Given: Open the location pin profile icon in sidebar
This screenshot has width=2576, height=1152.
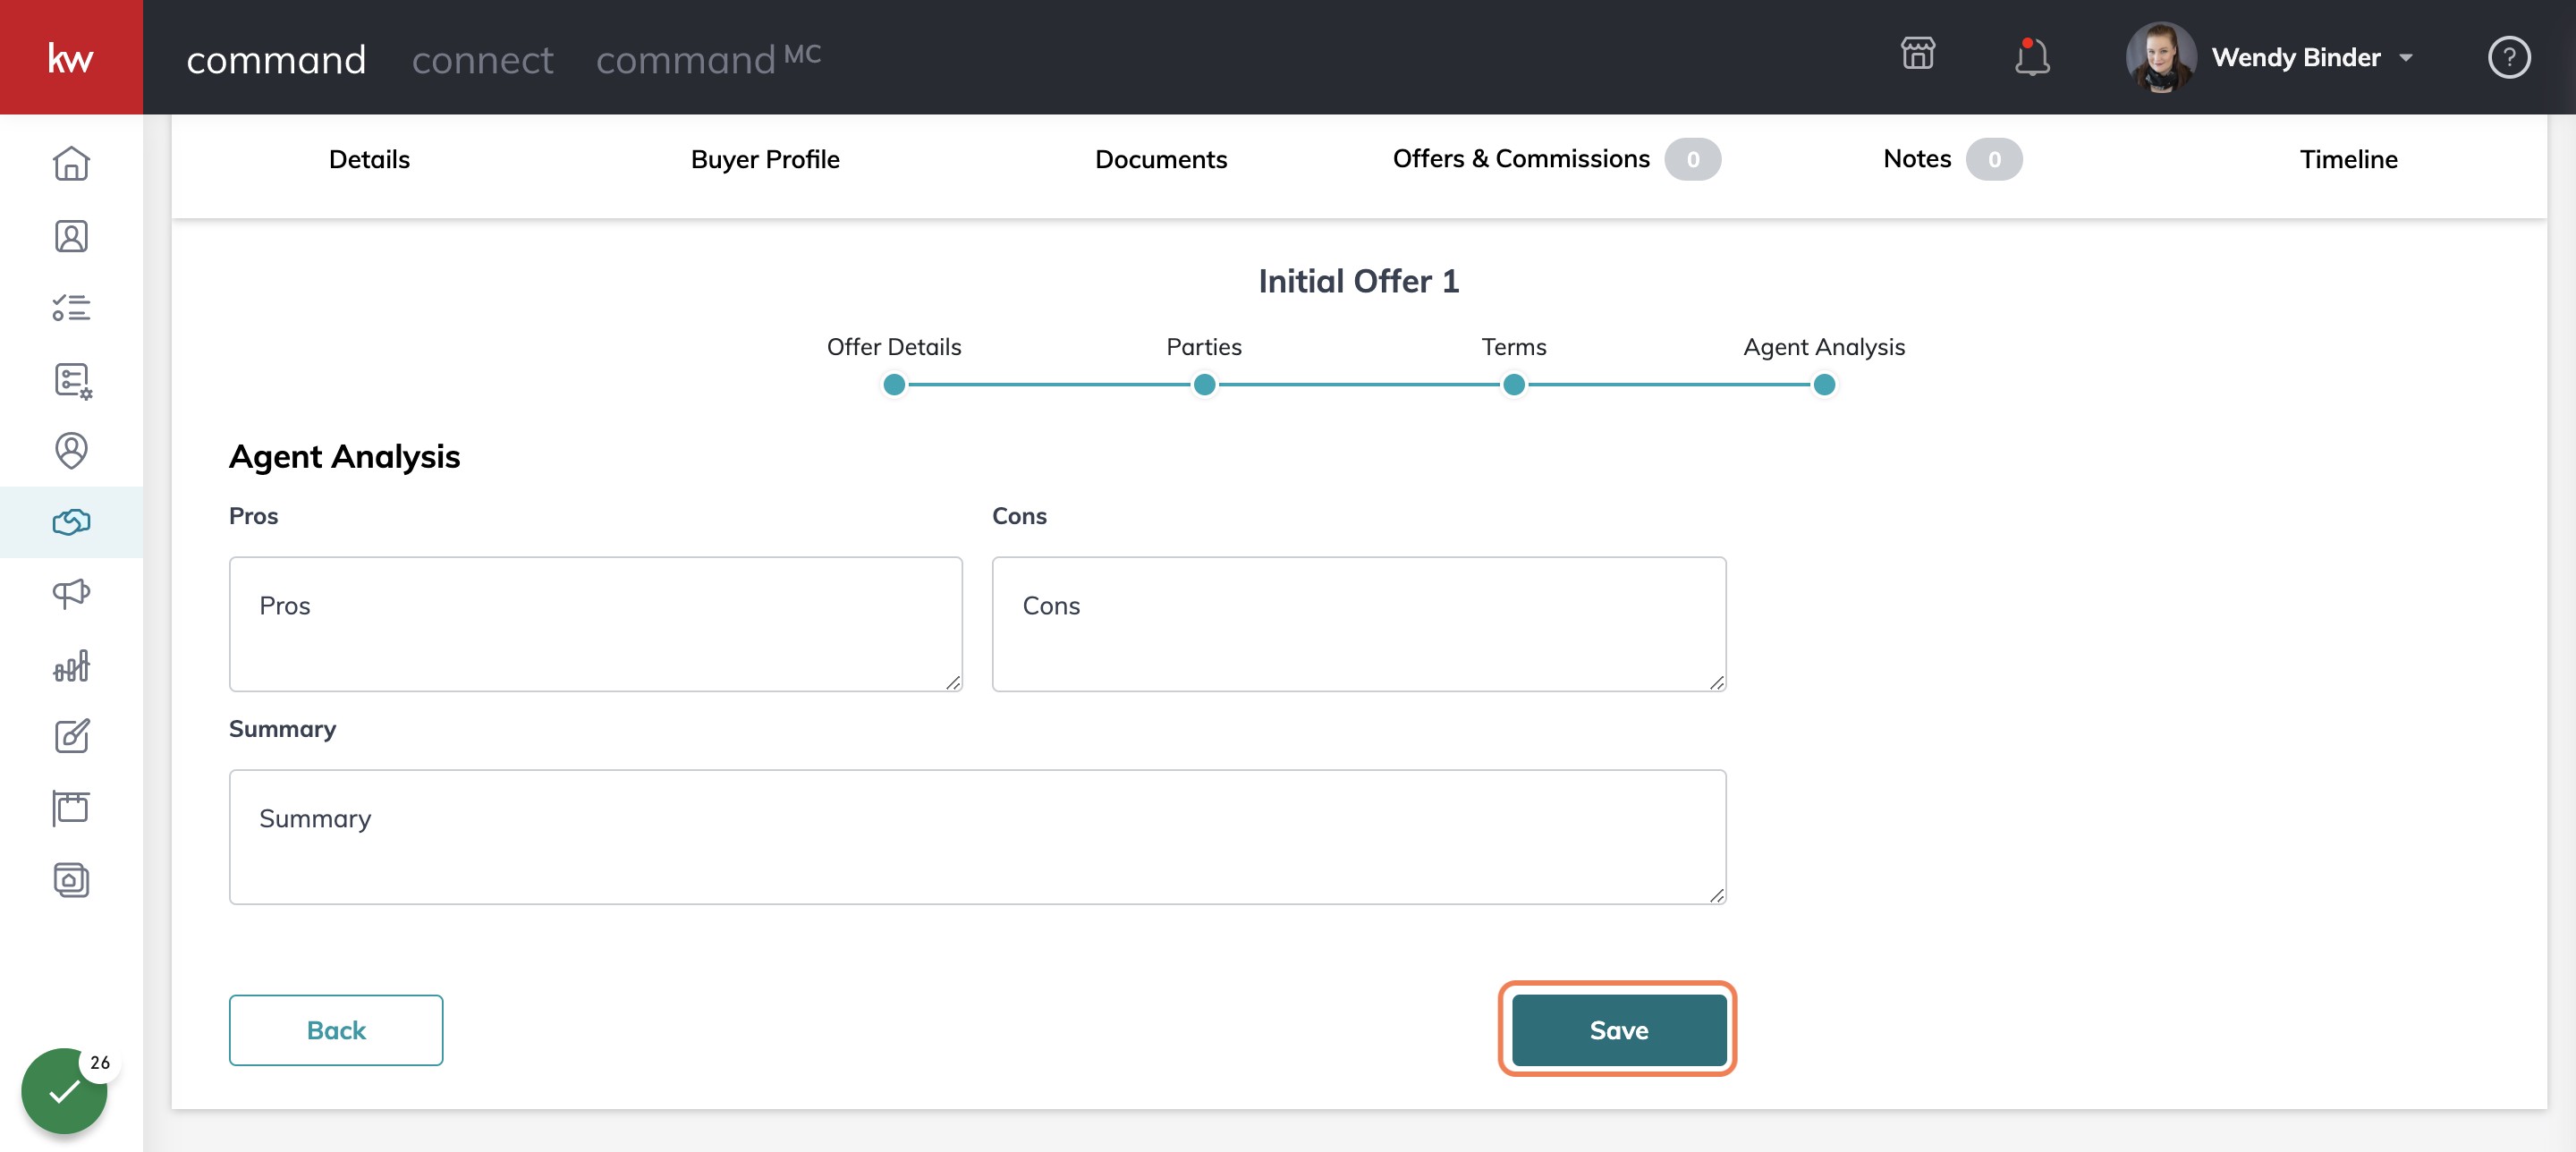Looking at the screenshot, I should [x=71, y=451].
